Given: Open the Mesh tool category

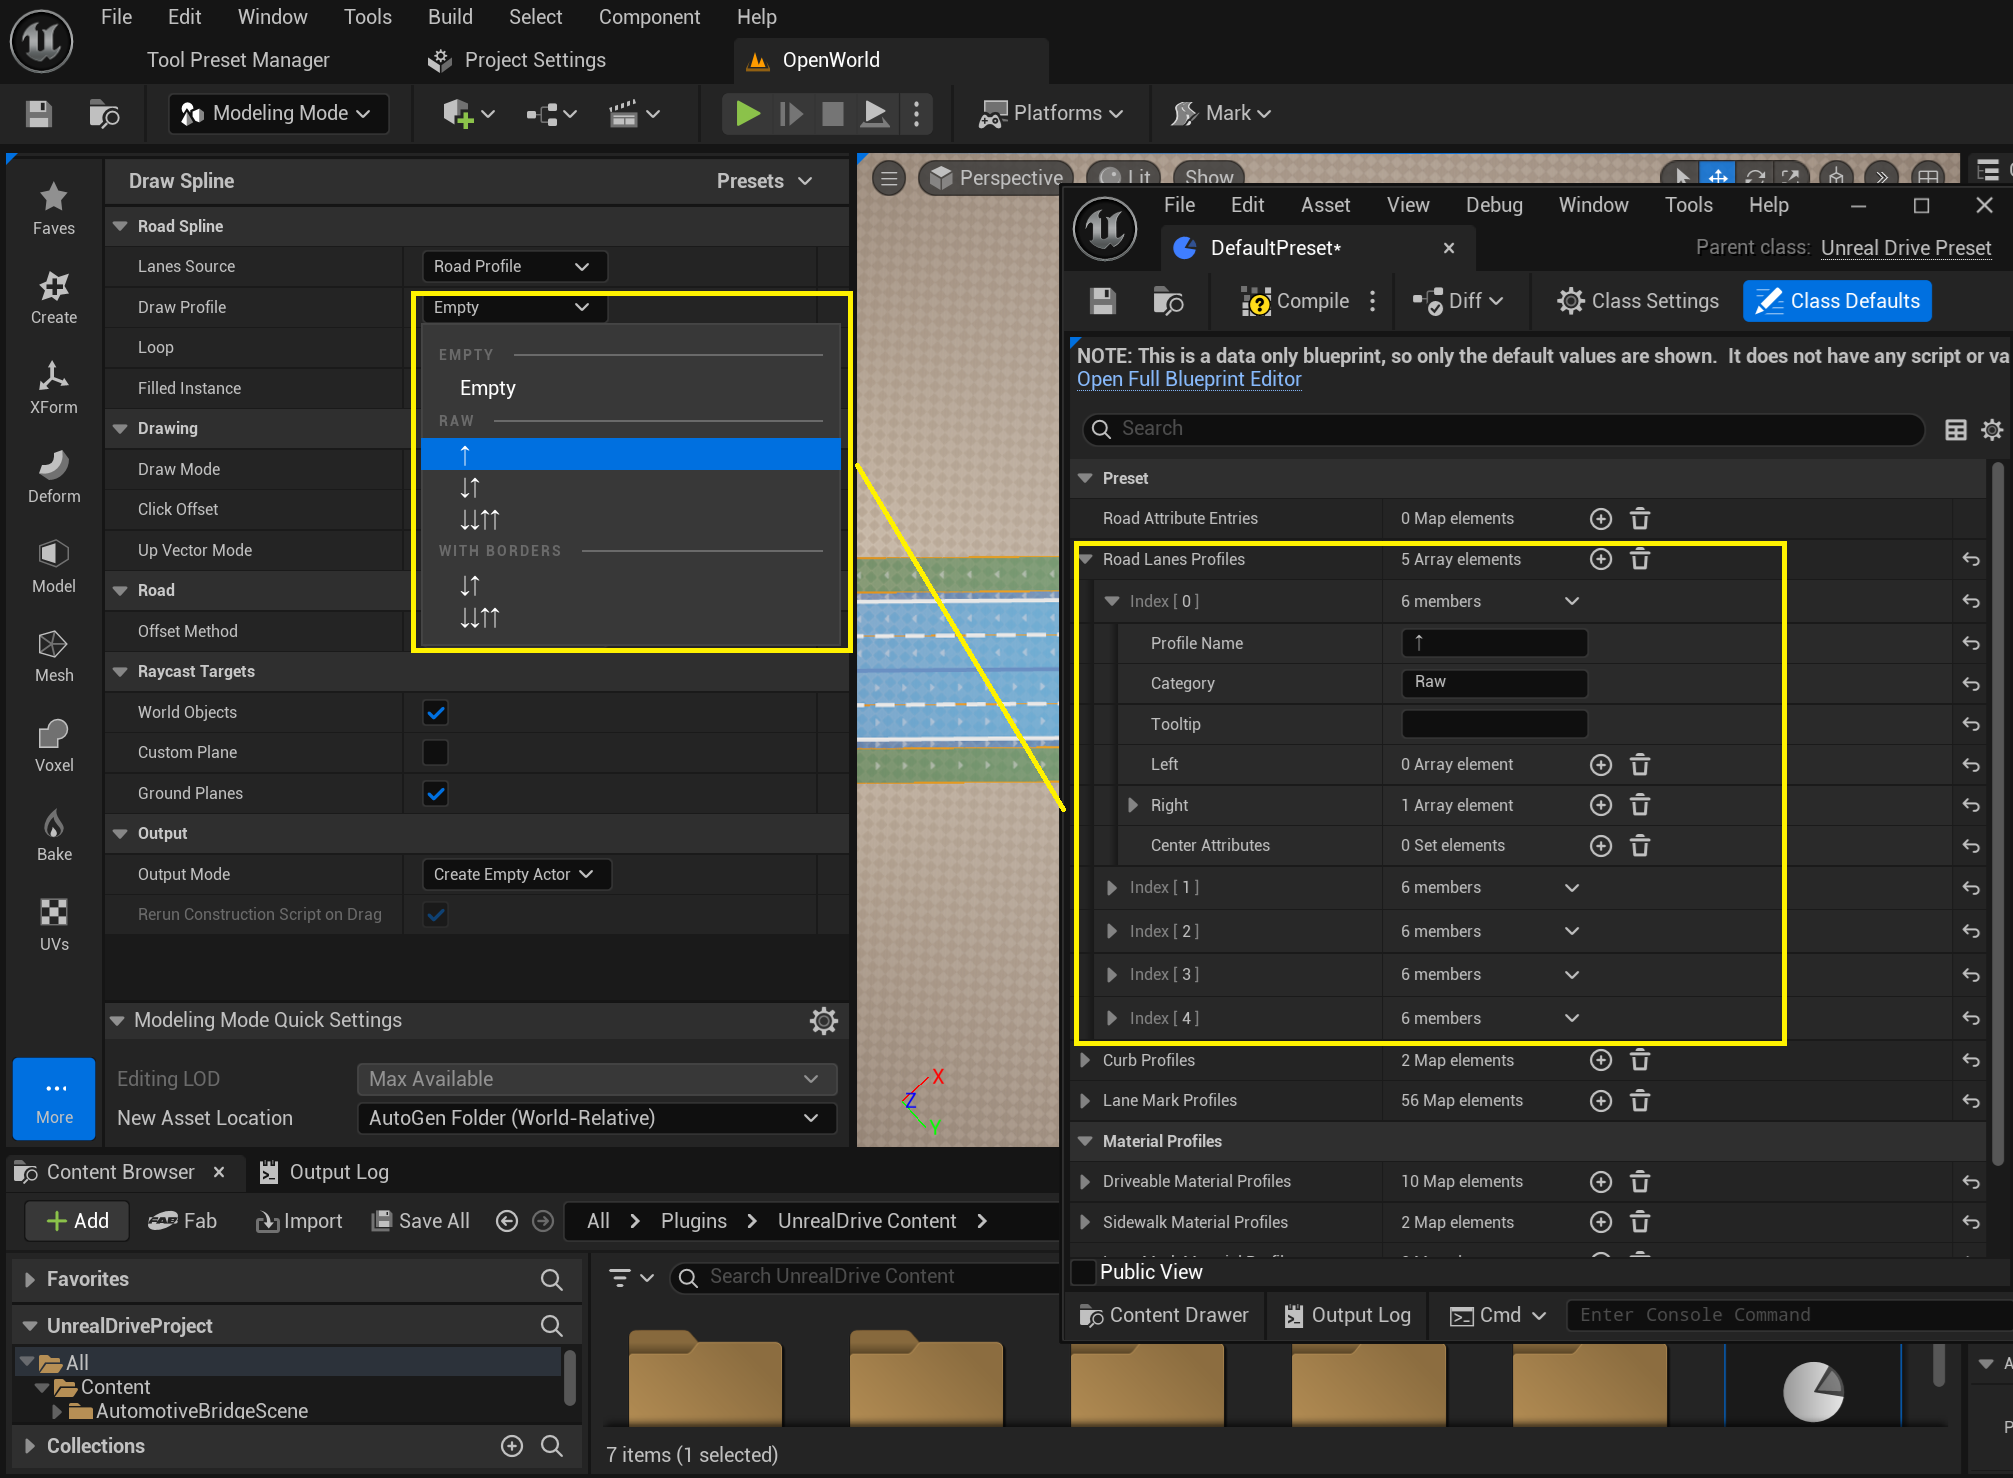Looking at the screenshot, I should click(54, 656).
